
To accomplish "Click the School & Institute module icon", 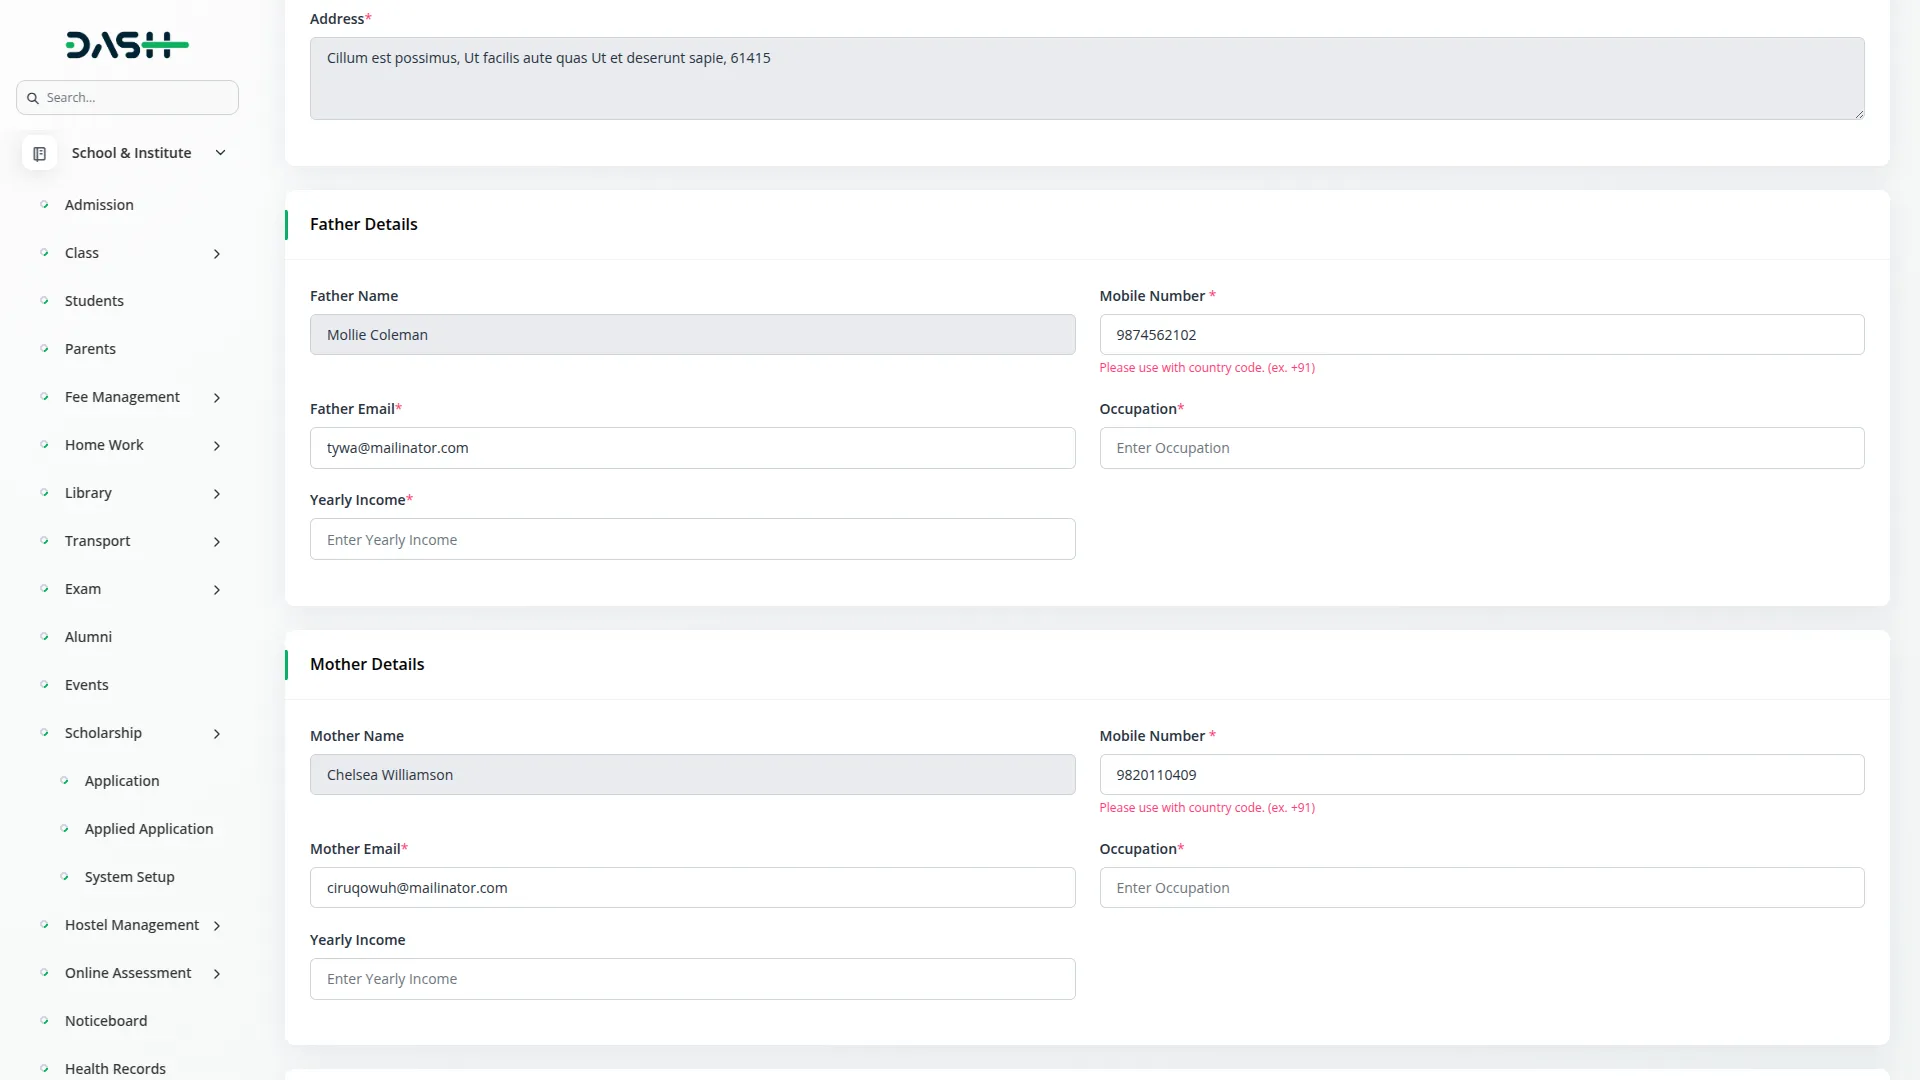I will (39, 153).
